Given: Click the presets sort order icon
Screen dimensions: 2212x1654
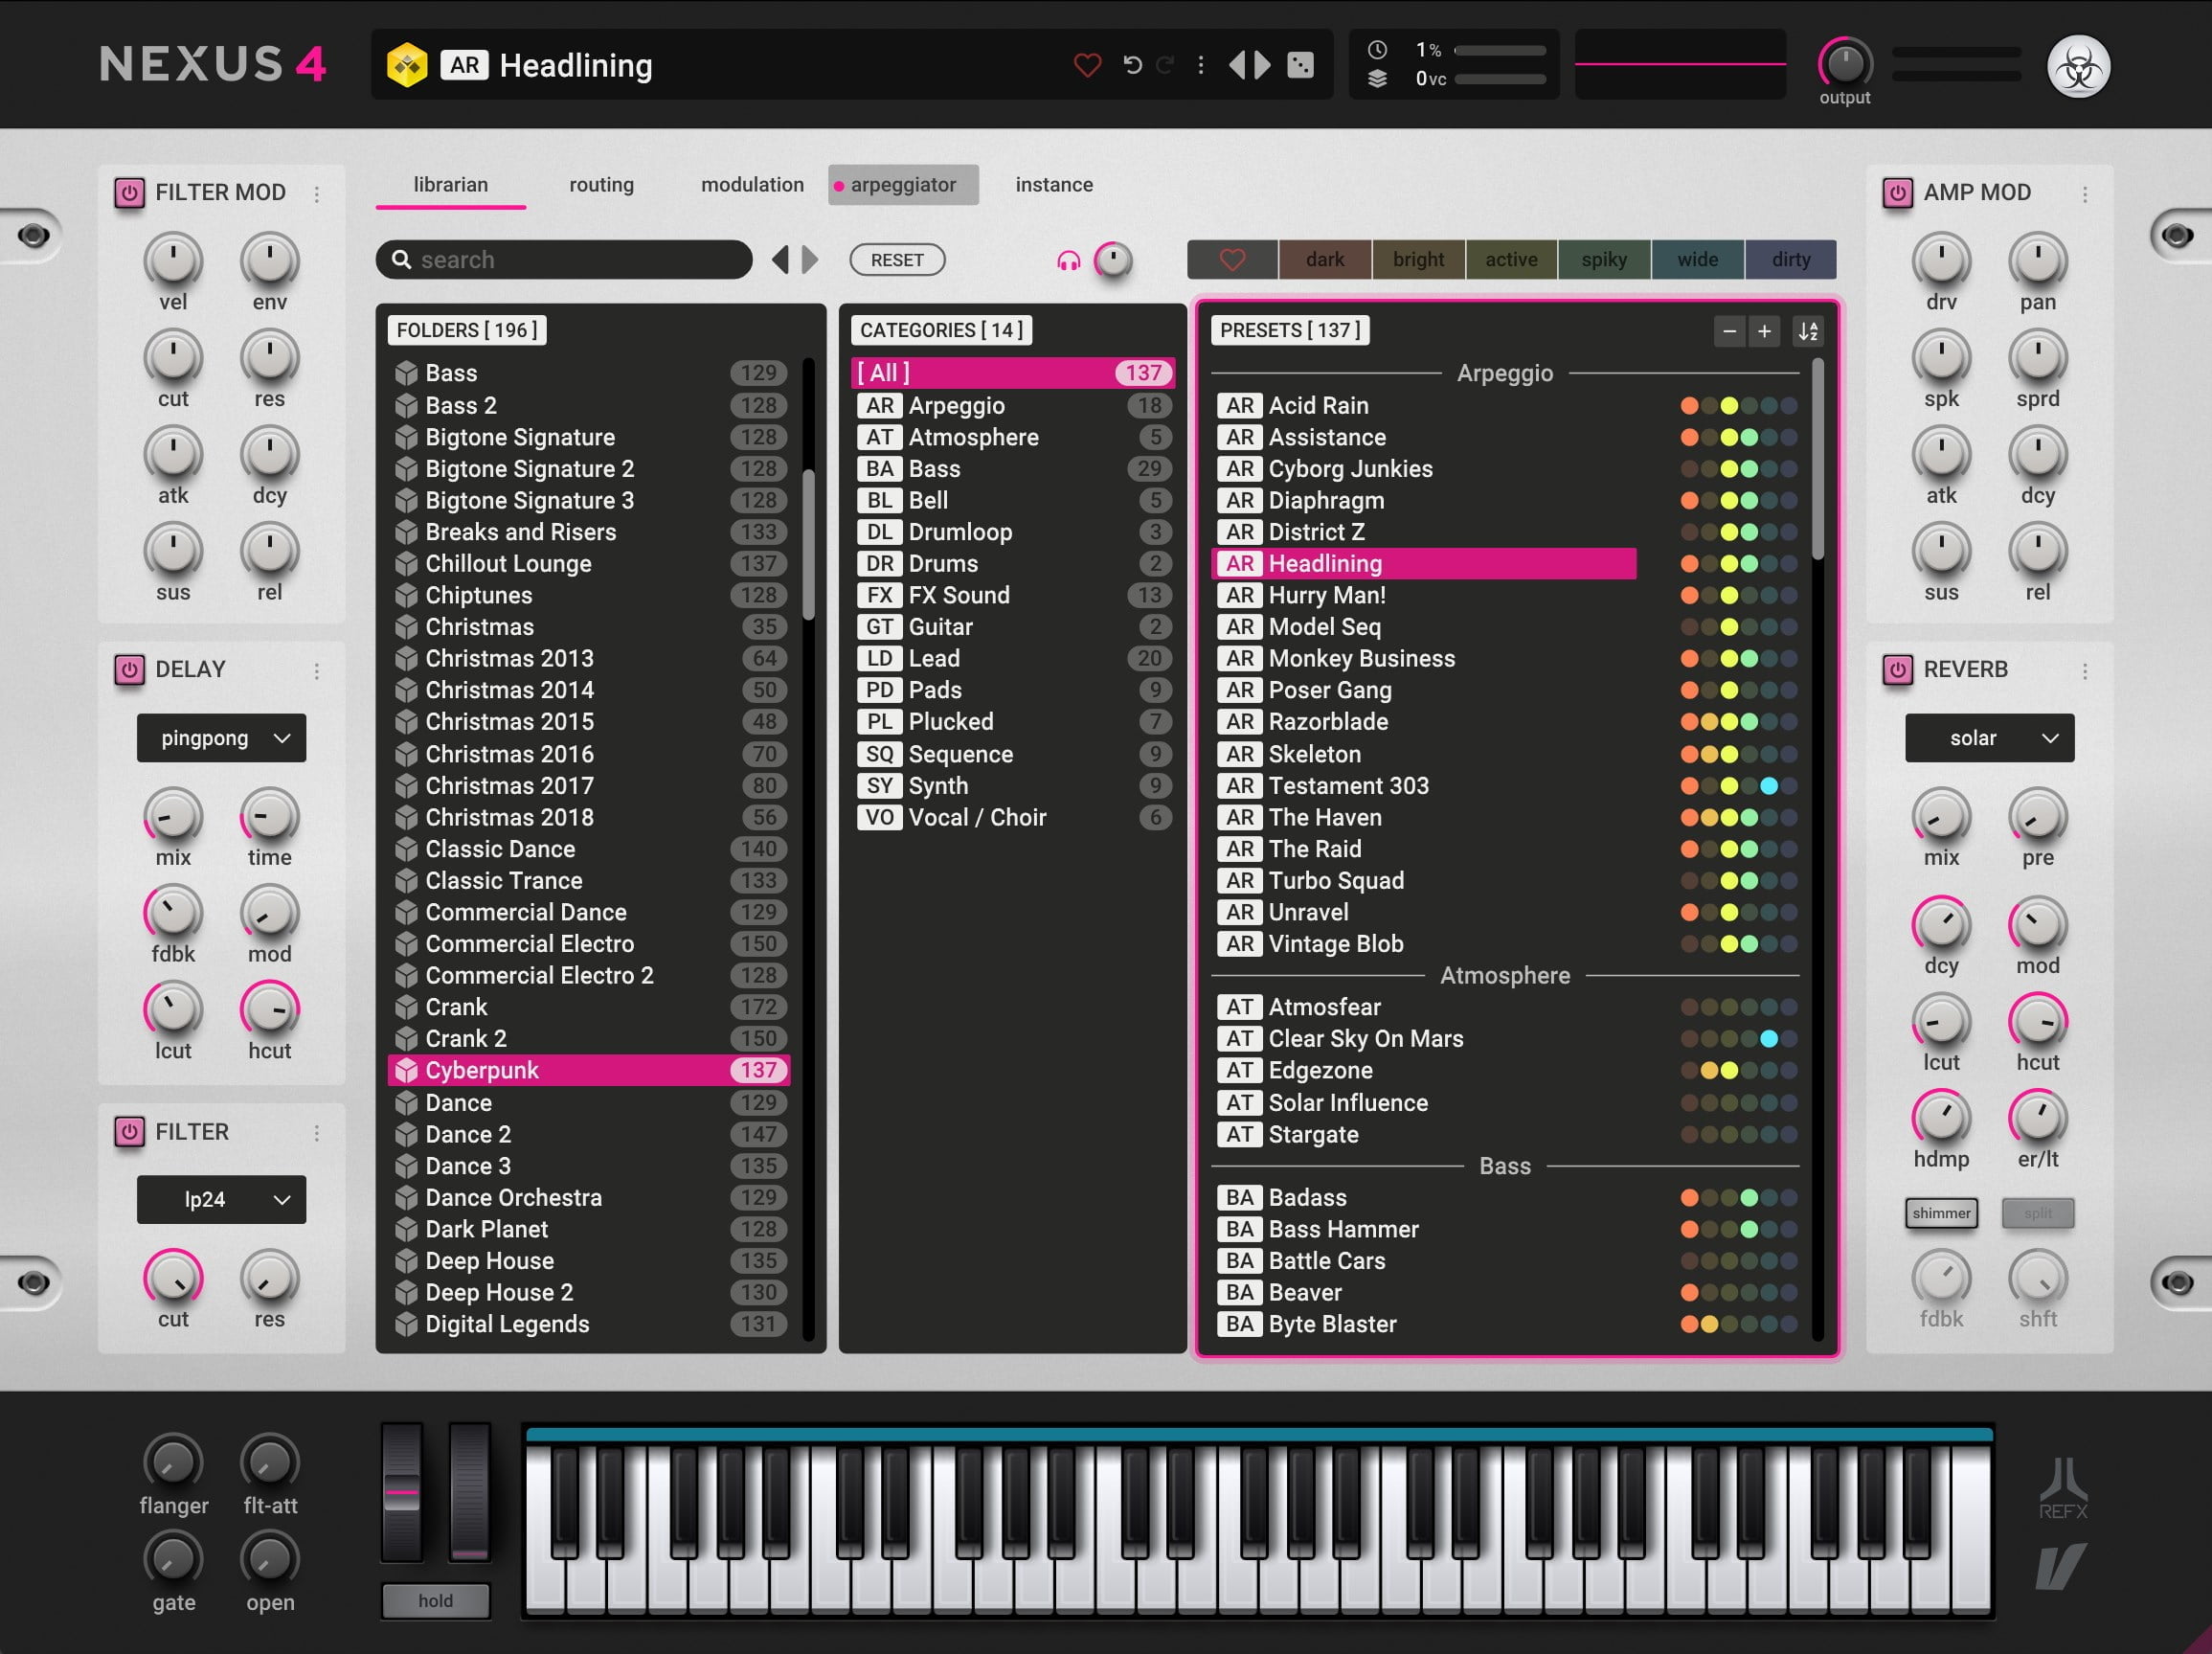Looking at the screenshot, I should coord(1807,331).
